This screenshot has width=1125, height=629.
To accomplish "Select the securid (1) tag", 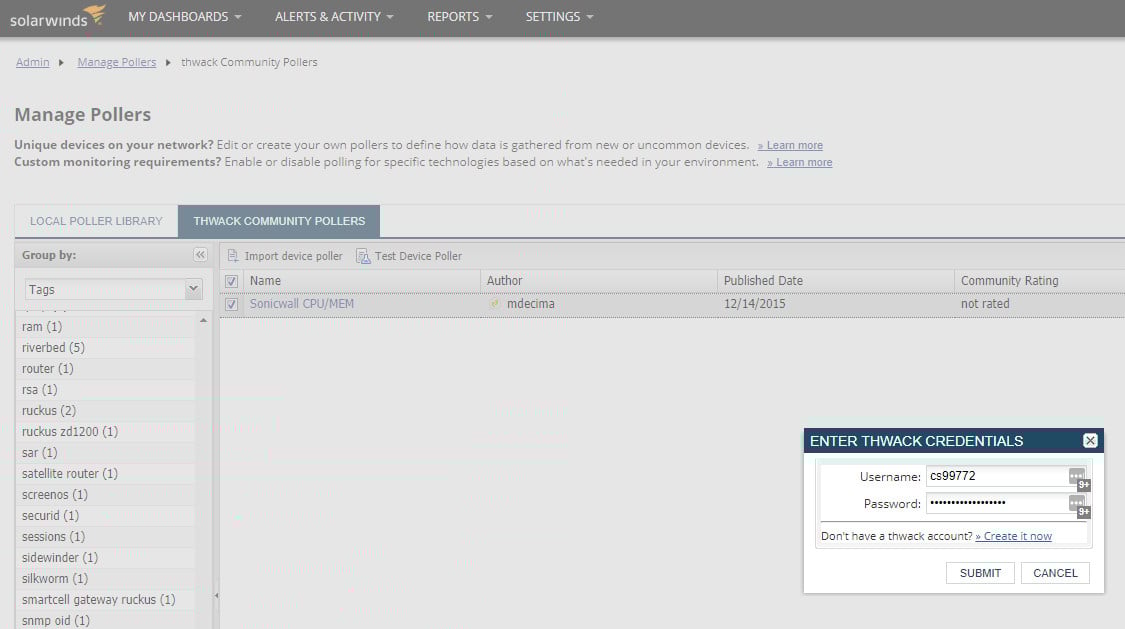I will click(105, 516).
